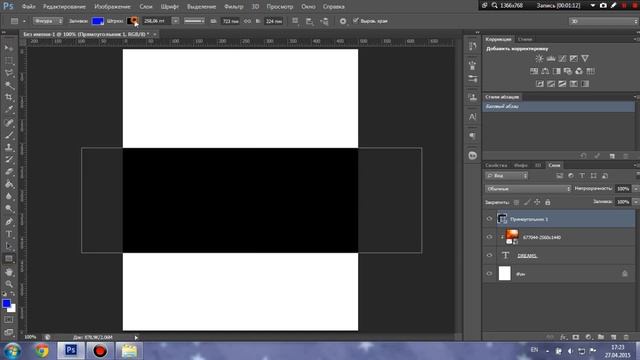Toggle the align edges checkbox
This screenshot has width=640, height=360.
[356, 20]
